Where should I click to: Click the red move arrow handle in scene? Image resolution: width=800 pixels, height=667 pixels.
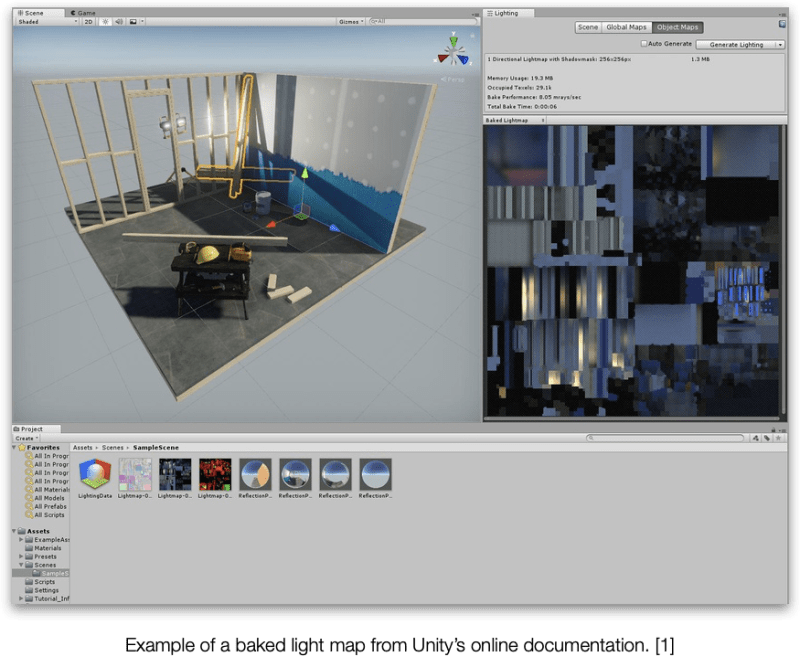click(x=271, y=224)
